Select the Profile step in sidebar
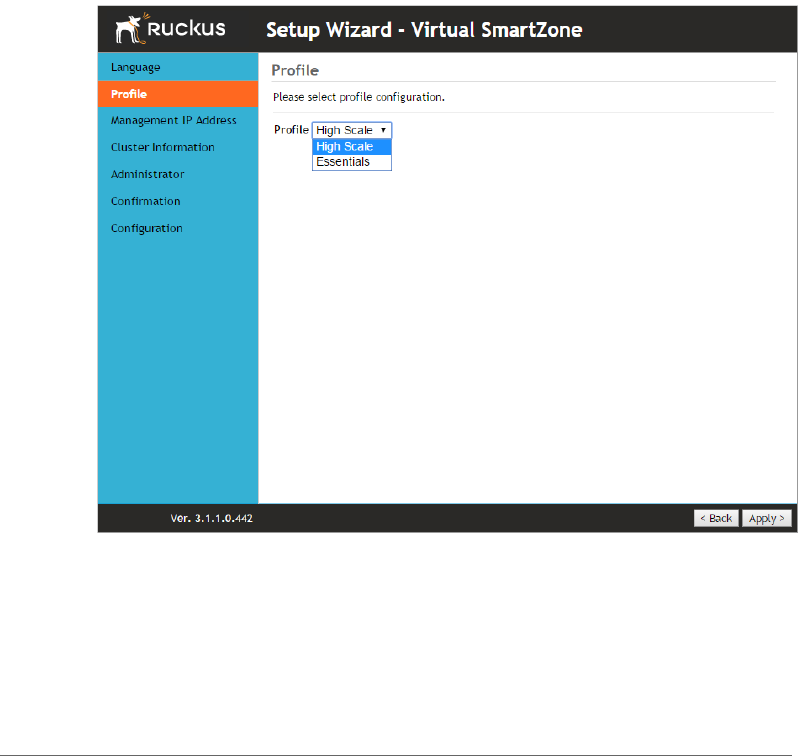This screenshot has height=756, width=805. pyautogui.click(x=178, y=94)
